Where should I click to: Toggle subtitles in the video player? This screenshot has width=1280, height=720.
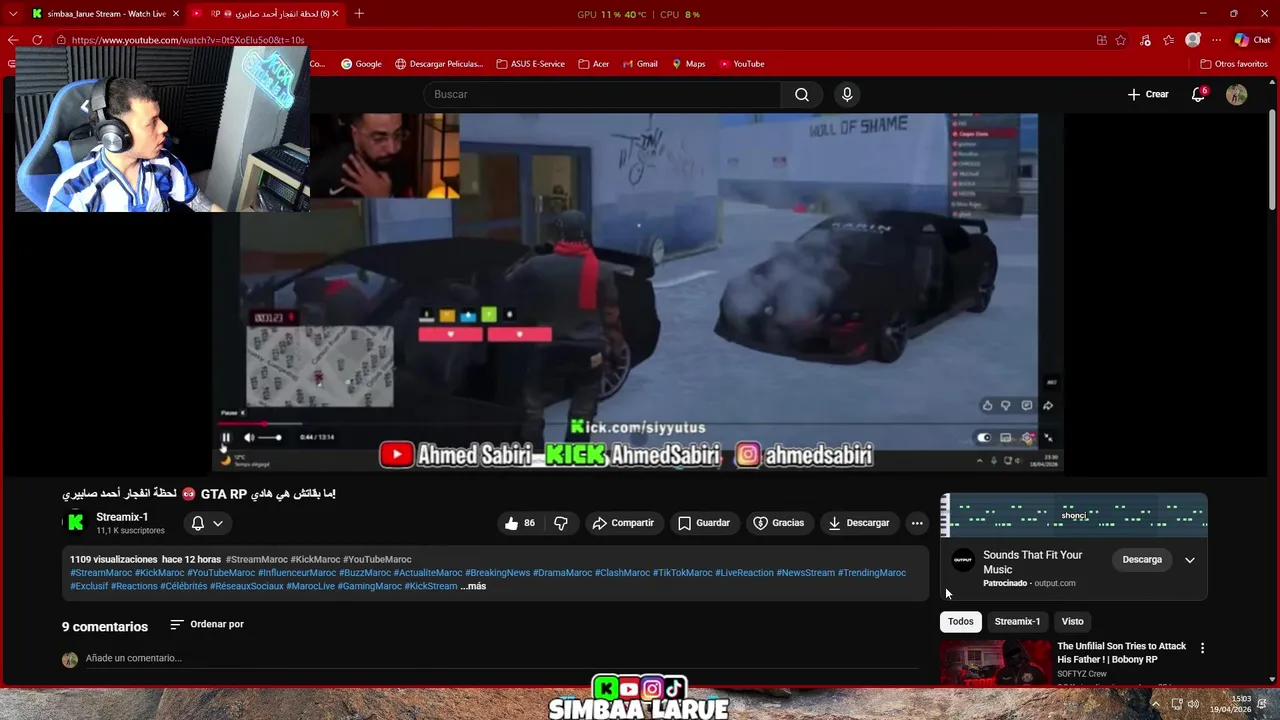coord(1006,437)
